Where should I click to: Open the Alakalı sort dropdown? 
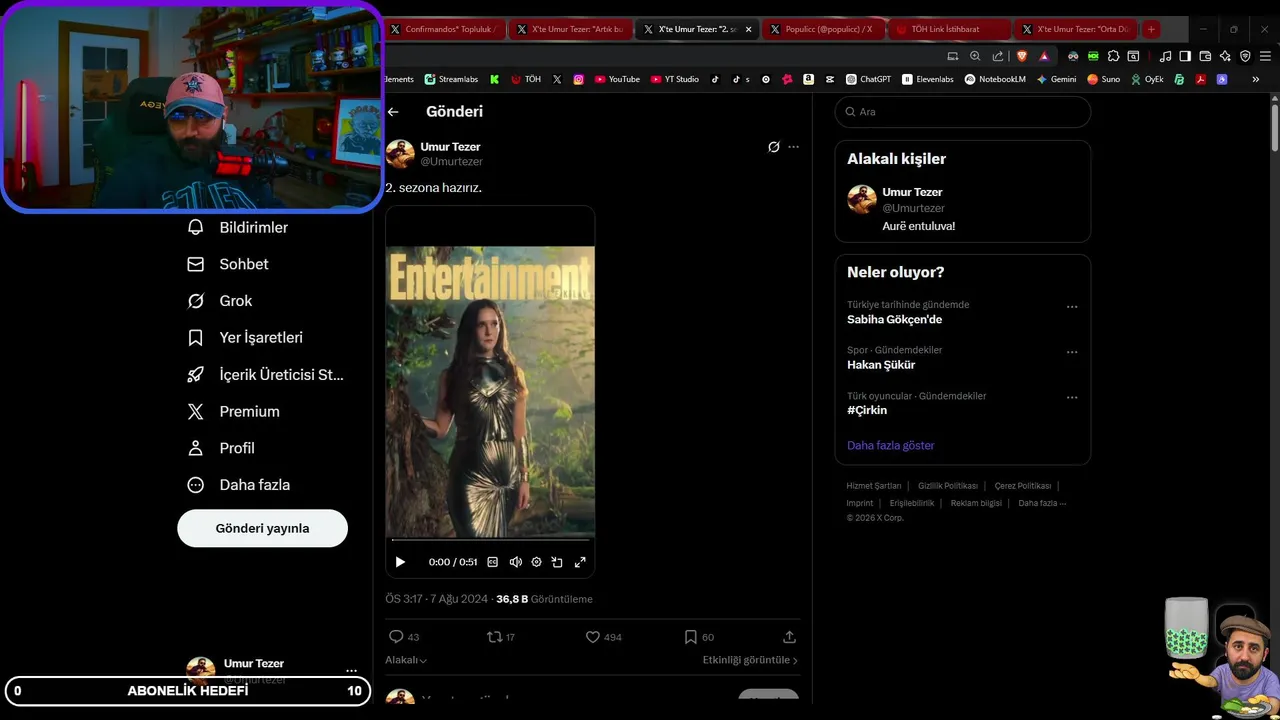tap(406, 660)
